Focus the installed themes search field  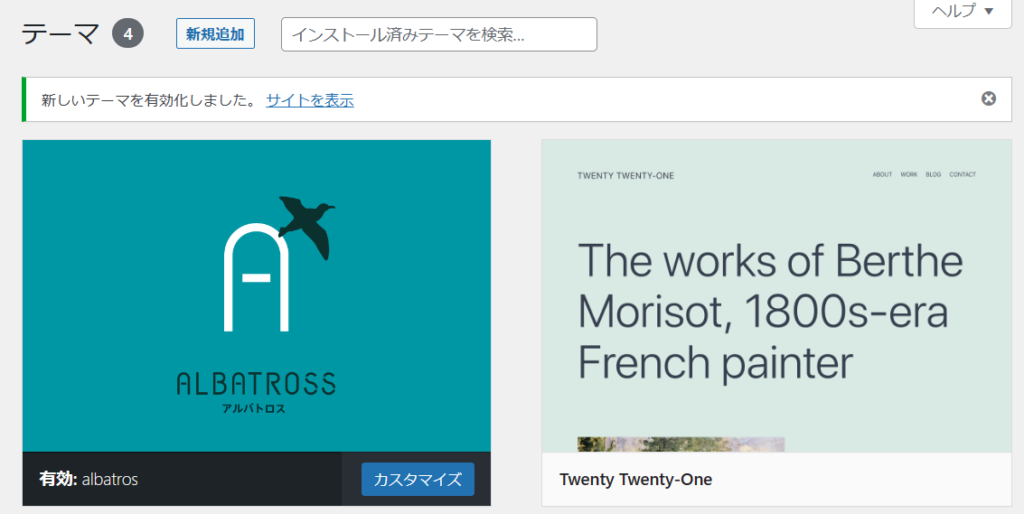[439, 34]
